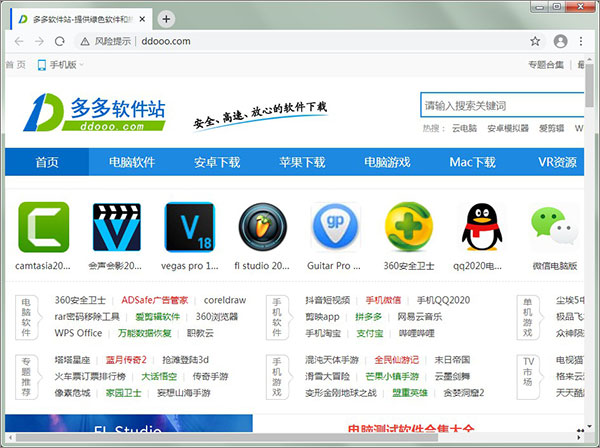This screenshot has height=448, width=600.
Task: Click the horizontal scrollbar right arrow
Action: [579, 437]
